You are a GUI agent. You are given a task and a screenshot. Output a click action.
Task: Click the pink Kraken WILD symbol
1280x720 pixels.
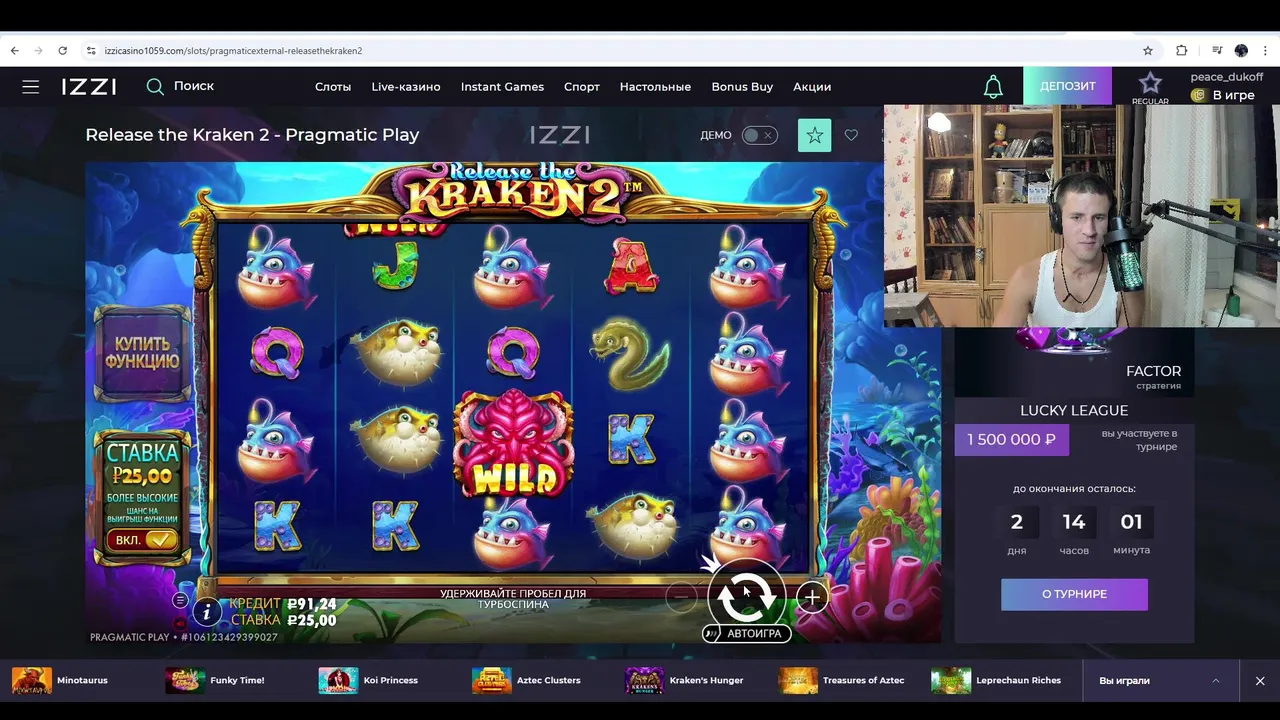[513, 443]
